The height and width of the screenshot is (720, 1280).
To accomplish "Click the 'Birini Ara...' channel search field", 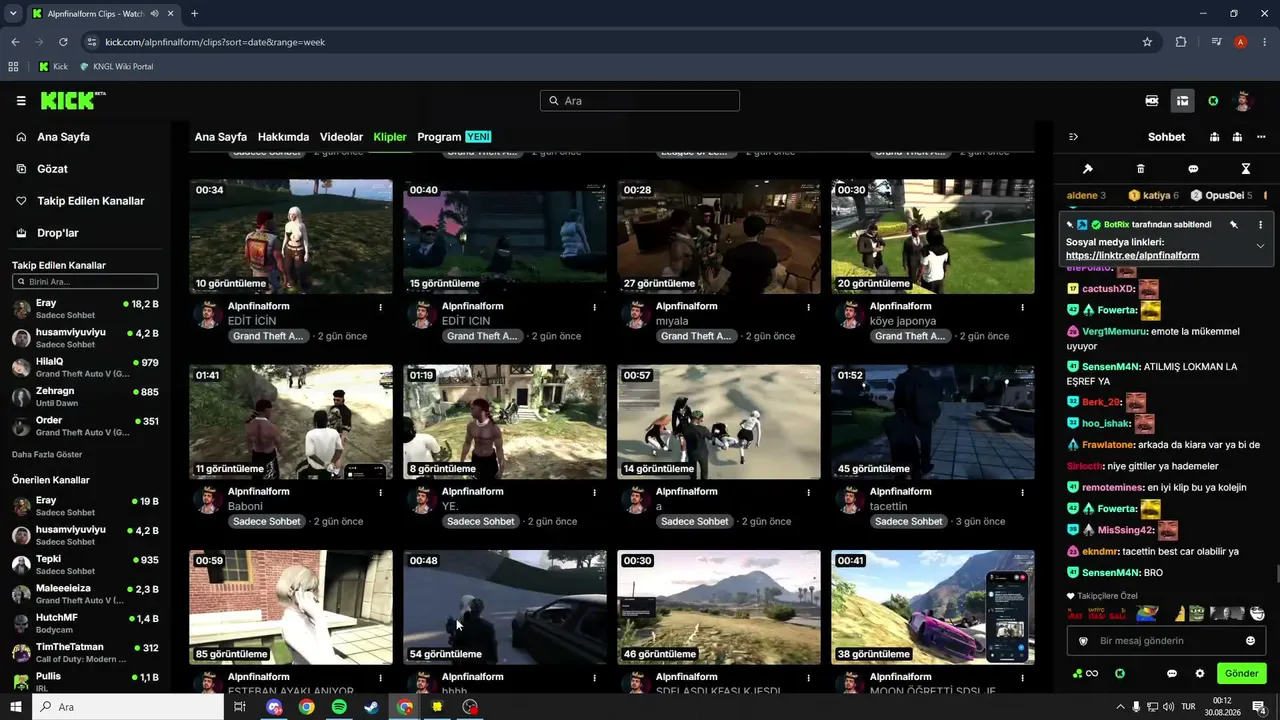I will (85, 282).
